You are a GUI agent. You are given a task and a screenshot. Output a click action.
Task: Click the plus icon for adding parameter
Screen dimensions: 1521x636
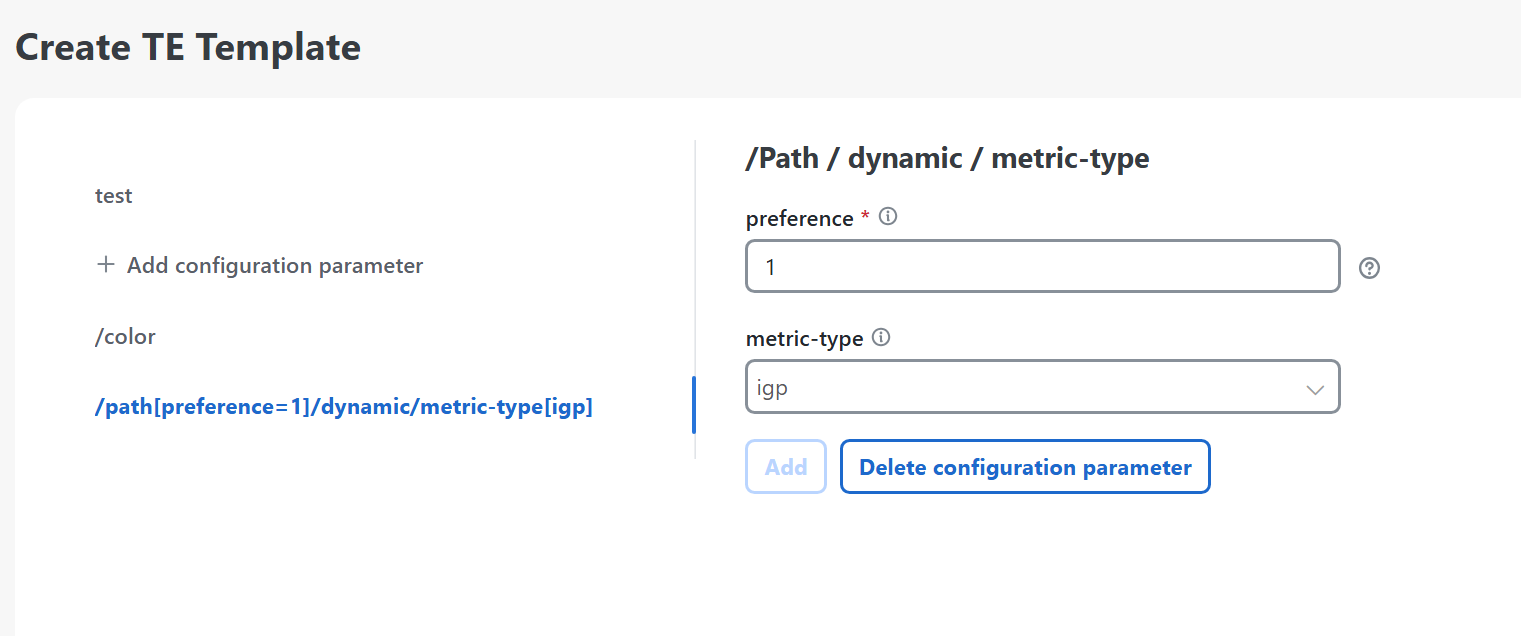(105, 265)
